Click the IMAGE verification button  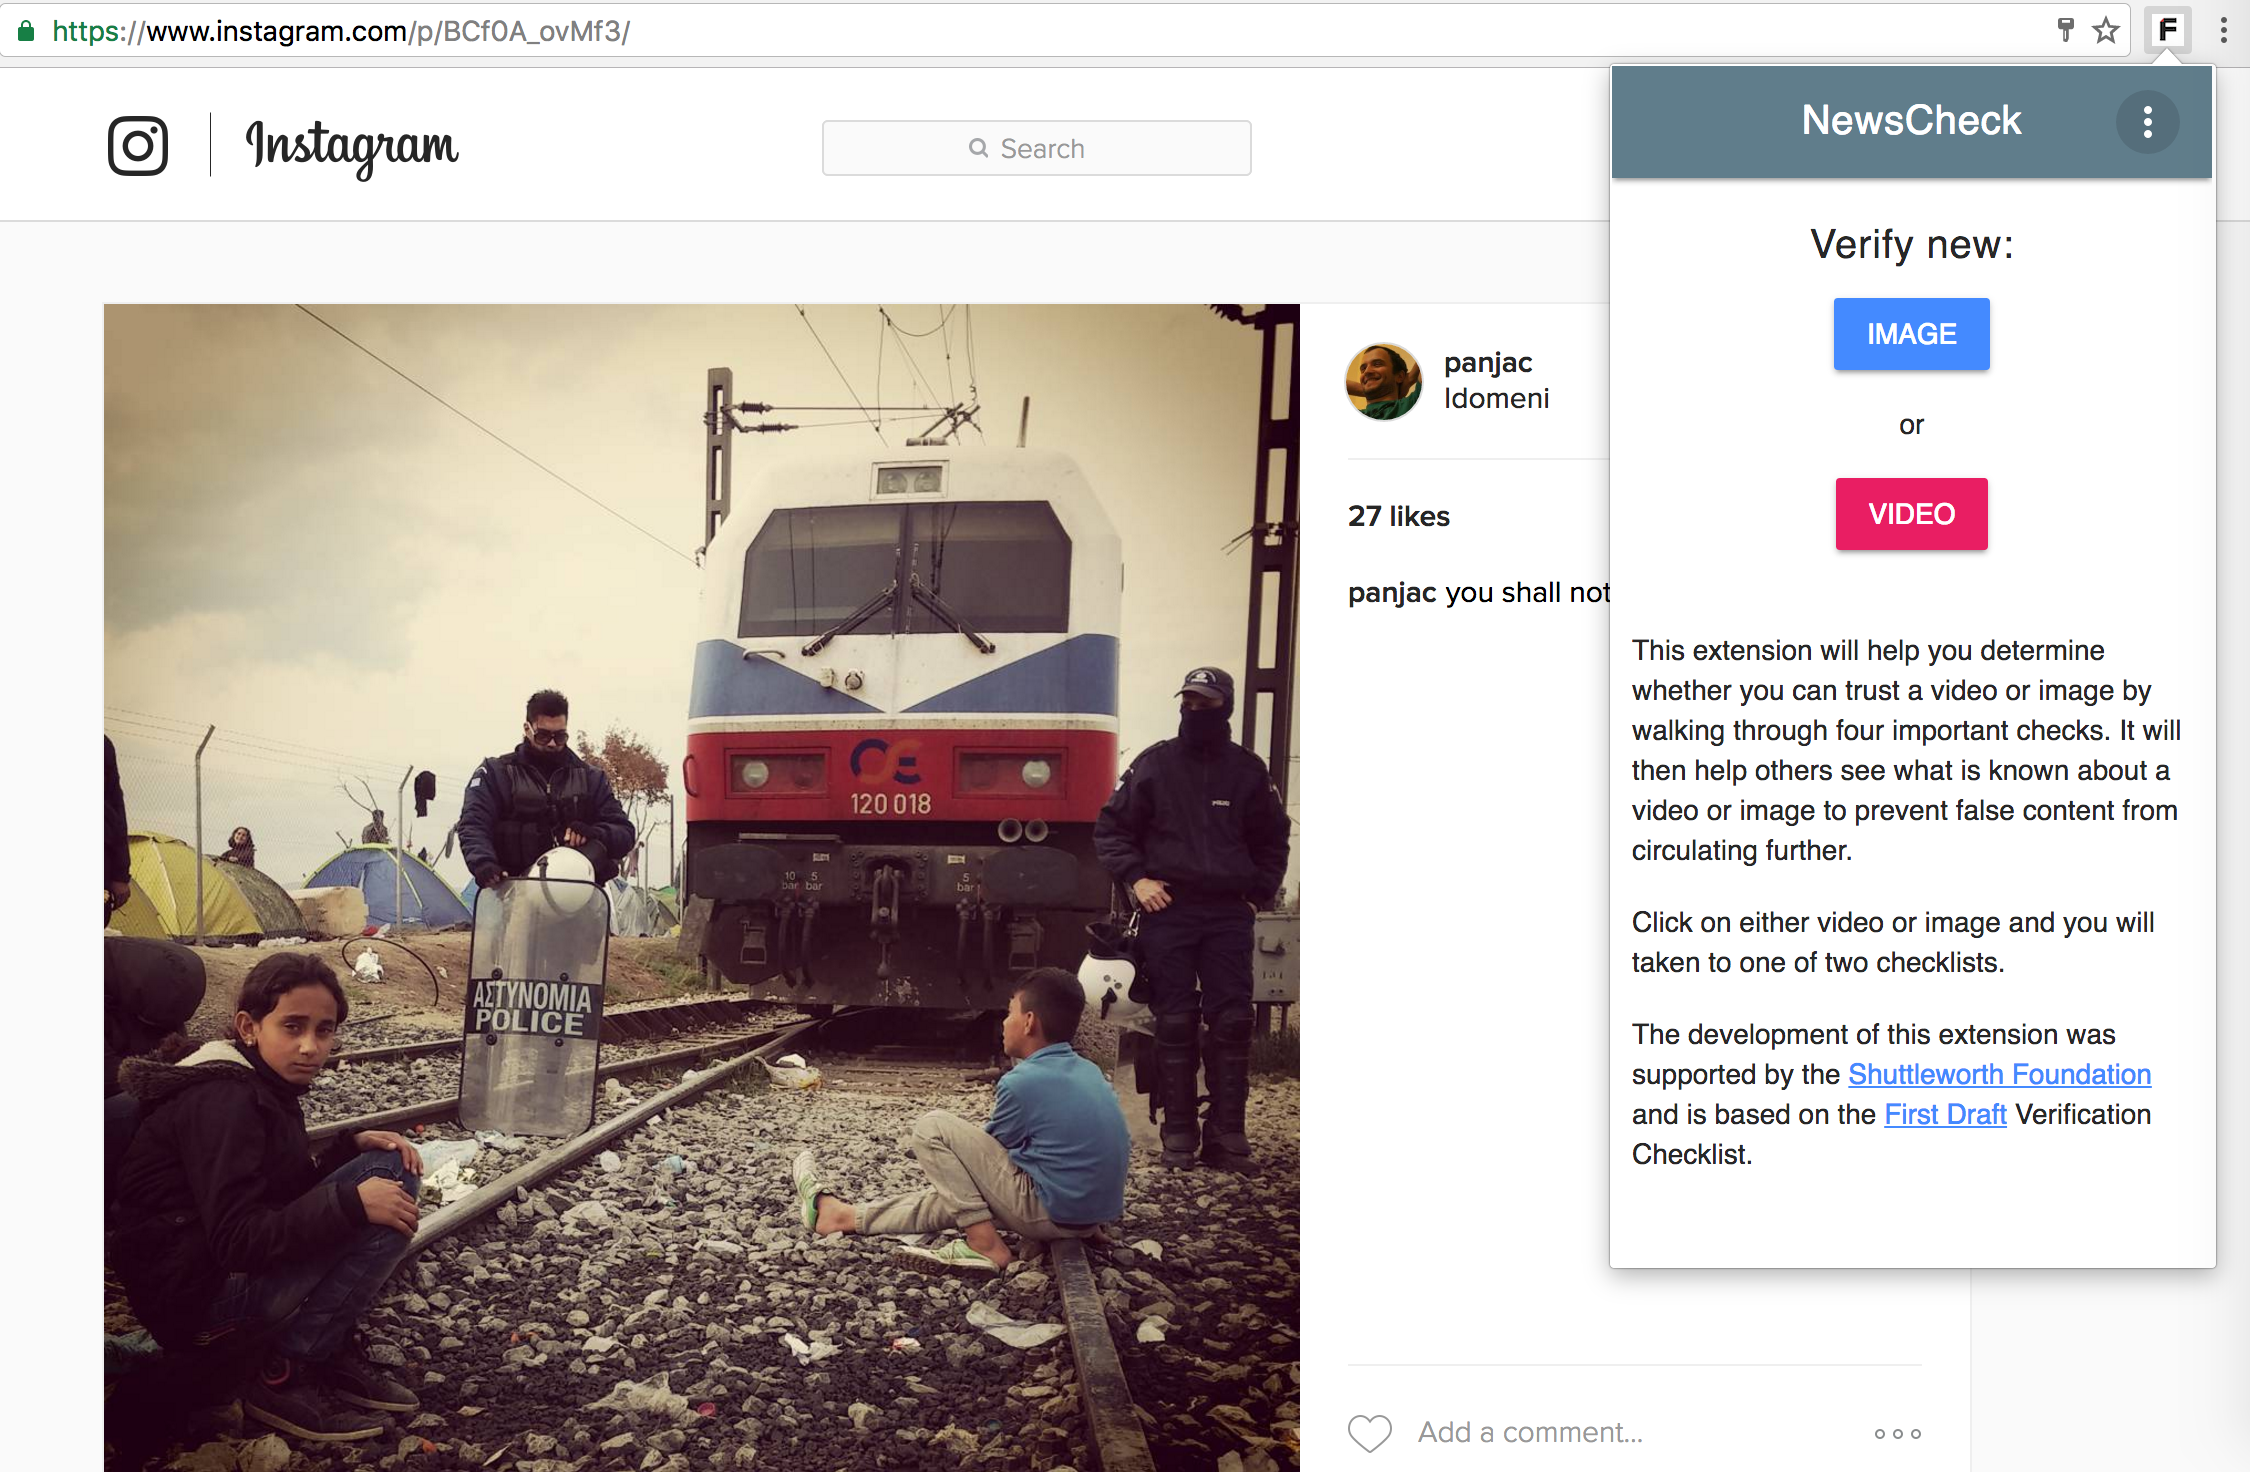(x=1911, y=334)
